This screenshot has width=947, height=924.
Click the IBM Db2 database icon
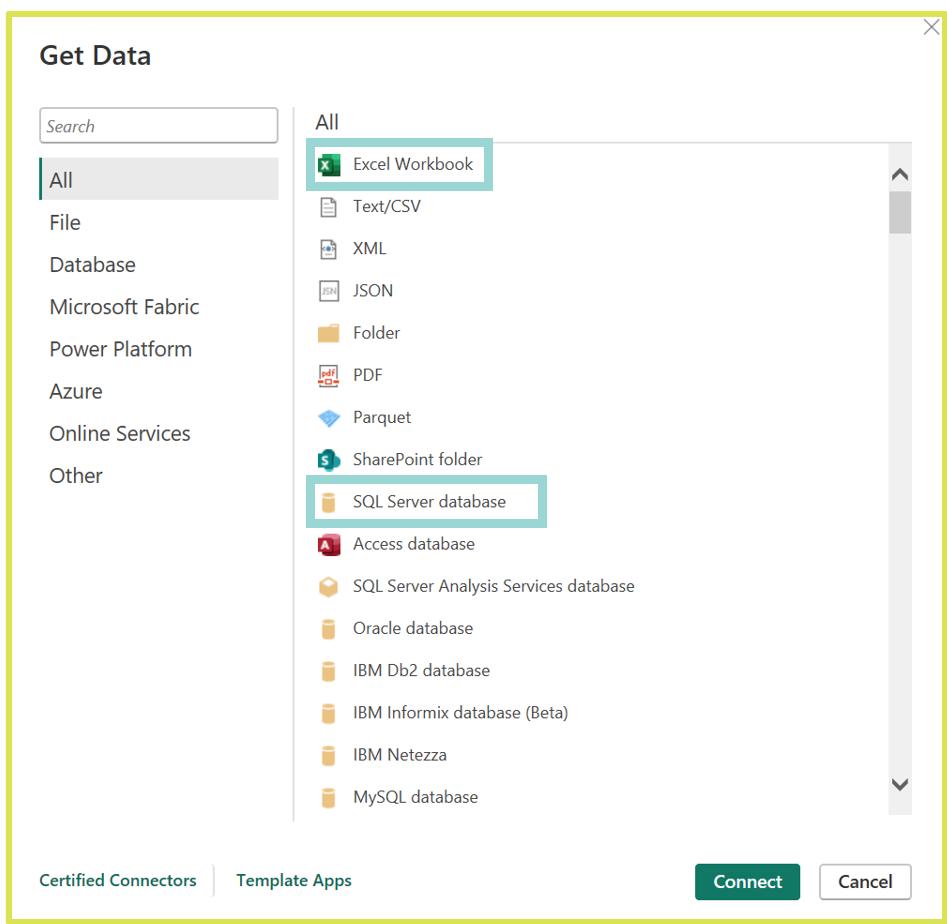tap(329, 671)
